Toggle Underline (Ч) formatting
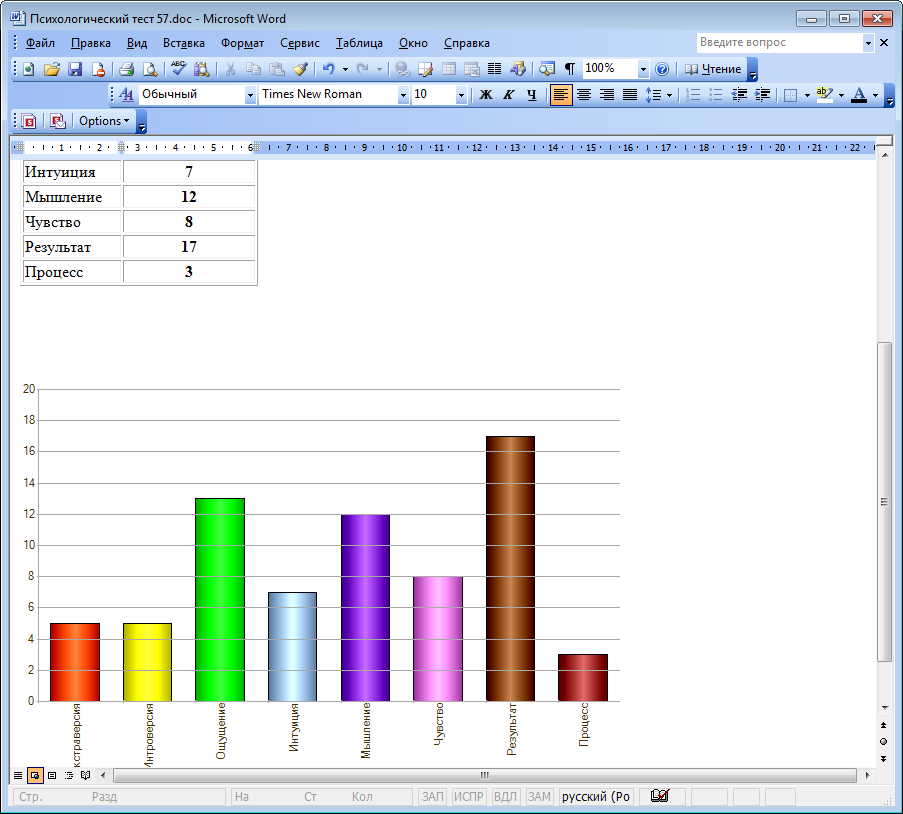The image size is (903, 814). click(532, 94)
